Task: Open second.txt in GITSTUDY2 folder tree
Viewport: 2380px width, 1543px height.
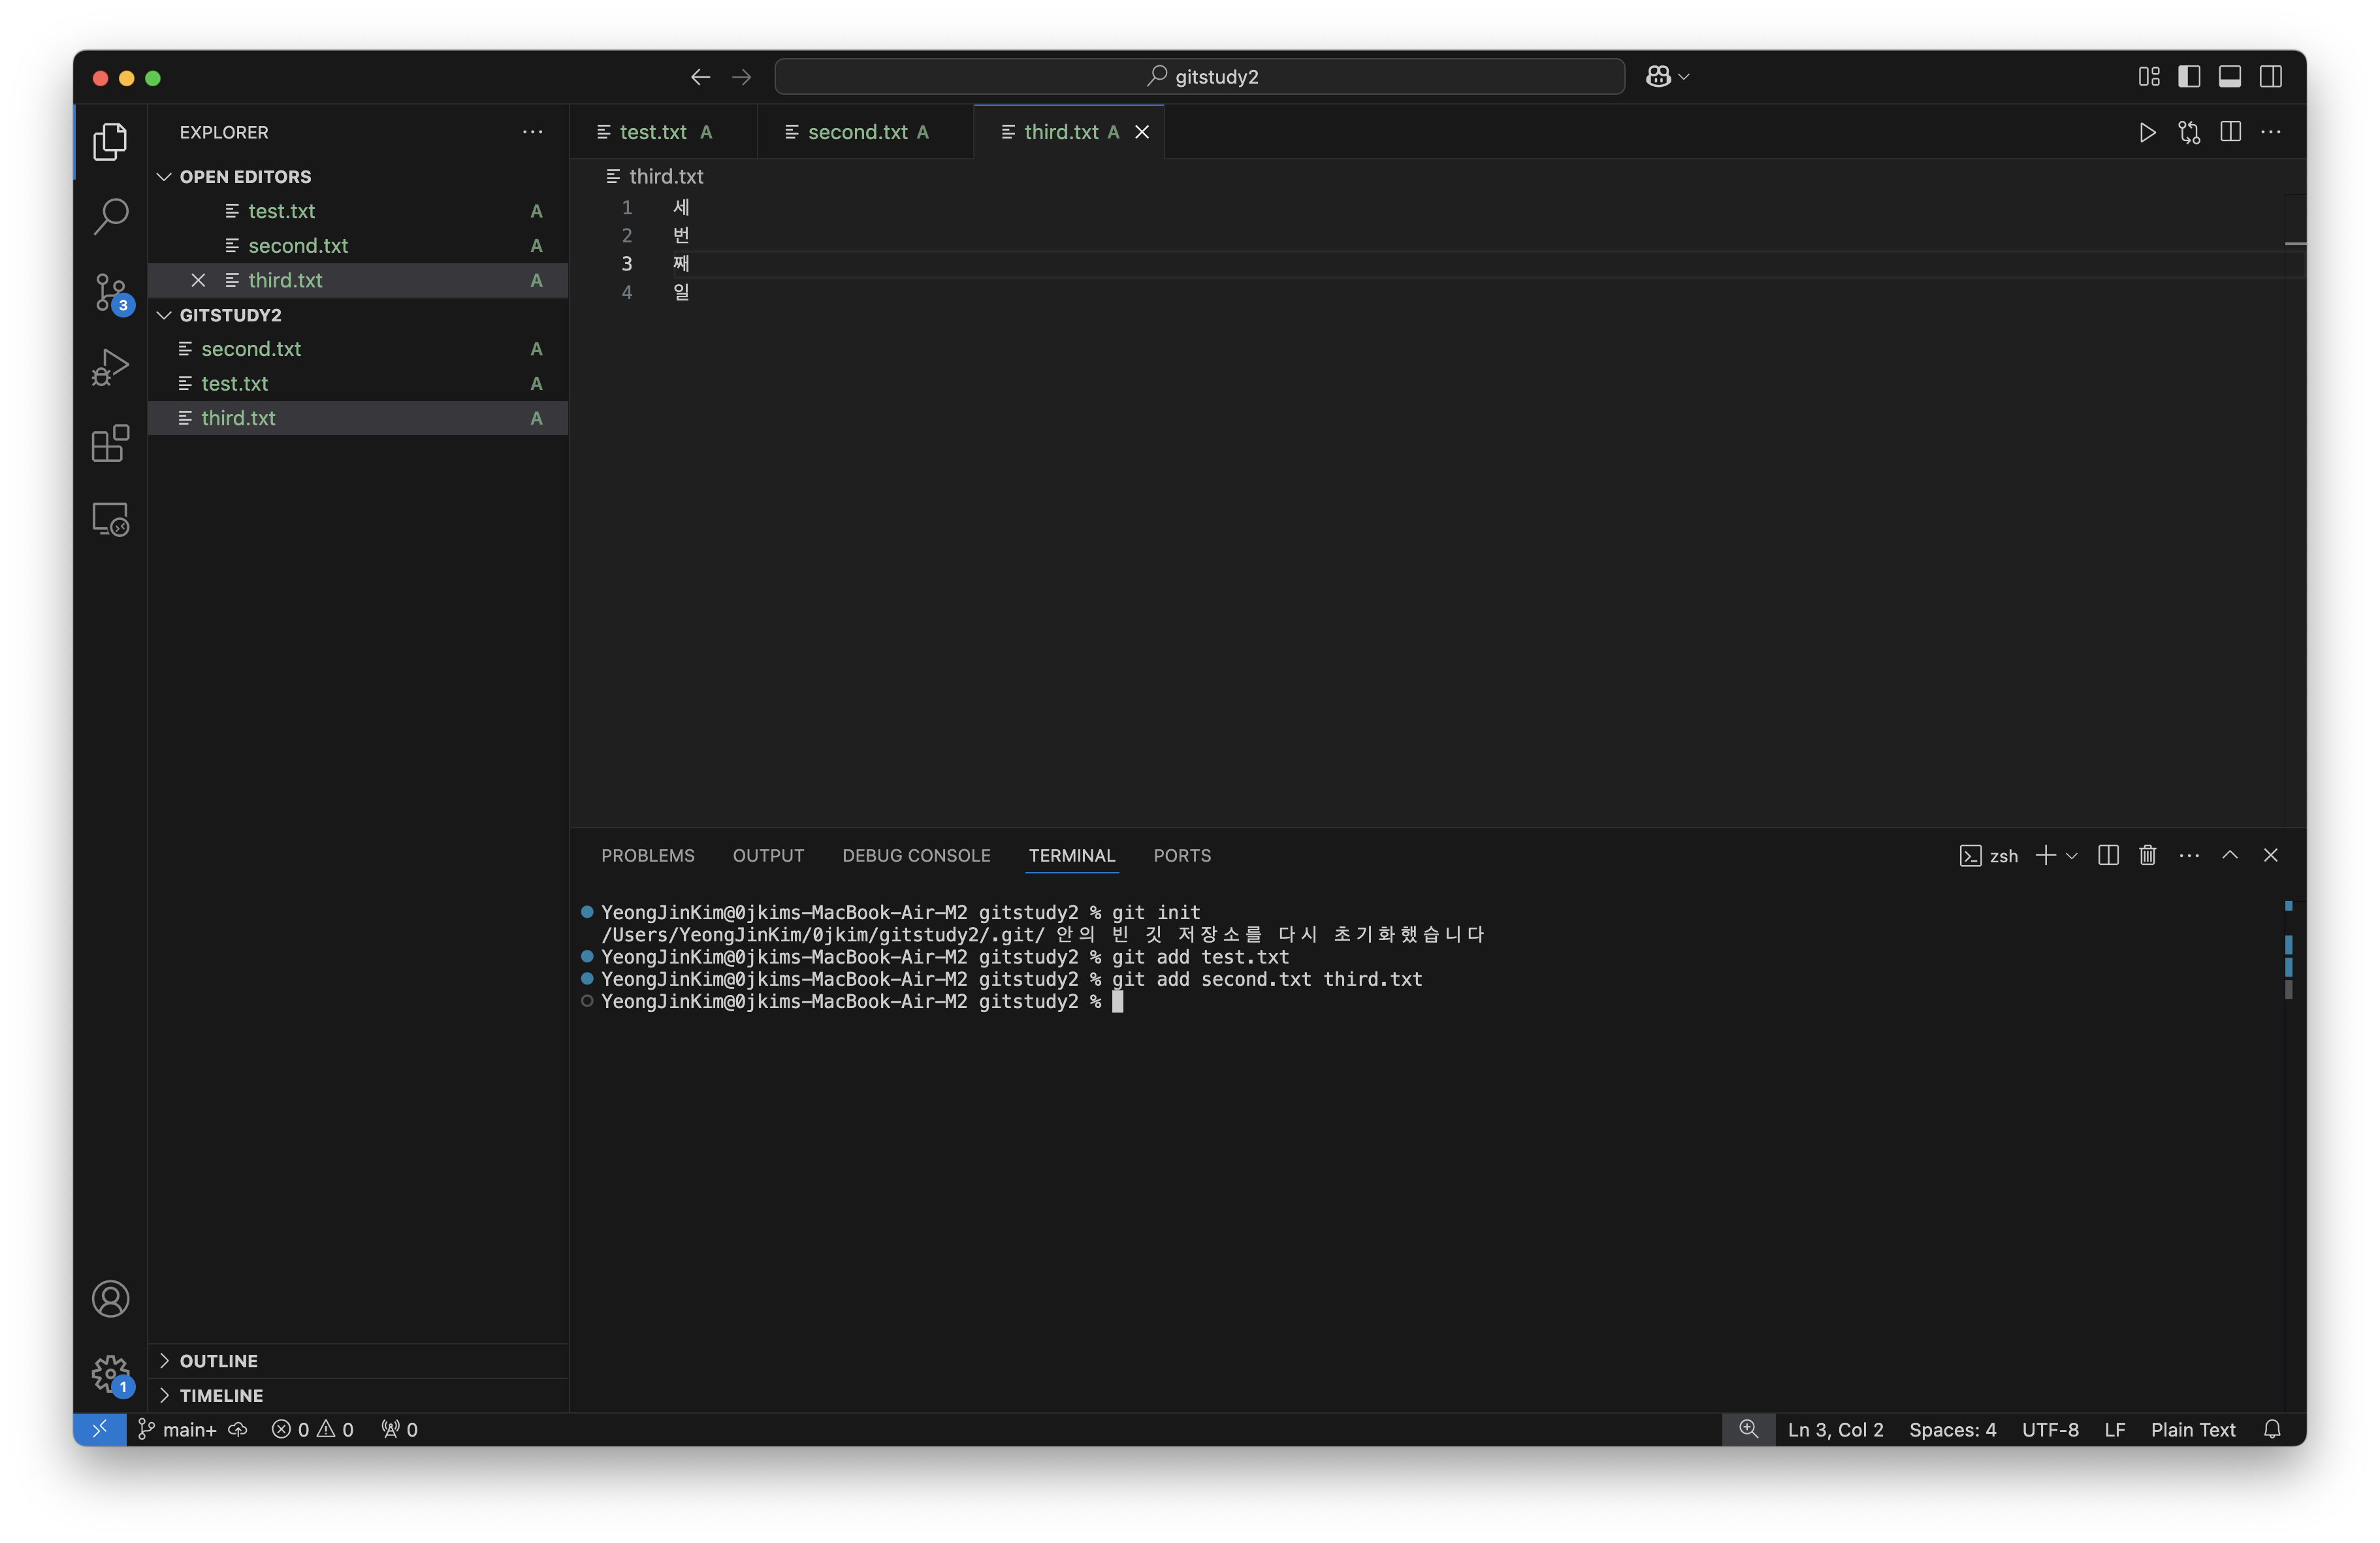Action: point(358,349)
